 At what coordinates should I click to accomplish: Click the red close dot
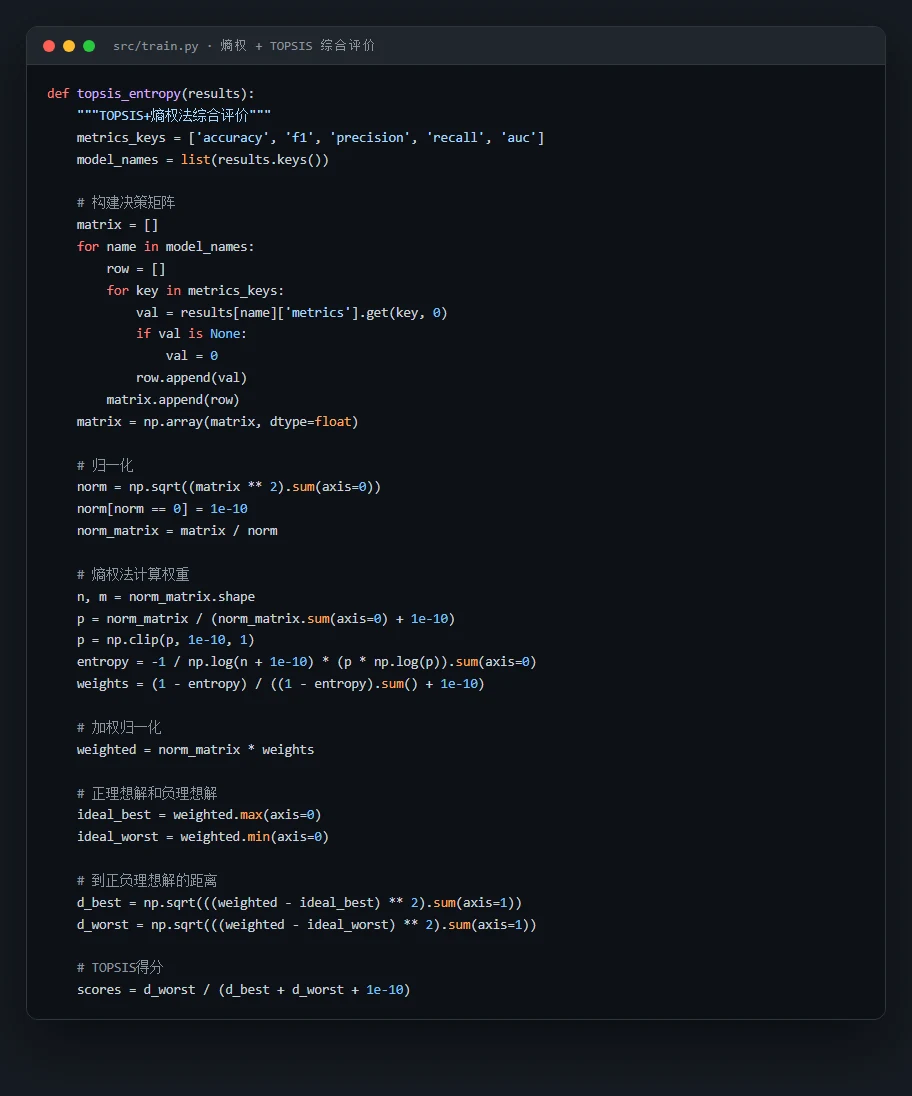click(49, 46)
